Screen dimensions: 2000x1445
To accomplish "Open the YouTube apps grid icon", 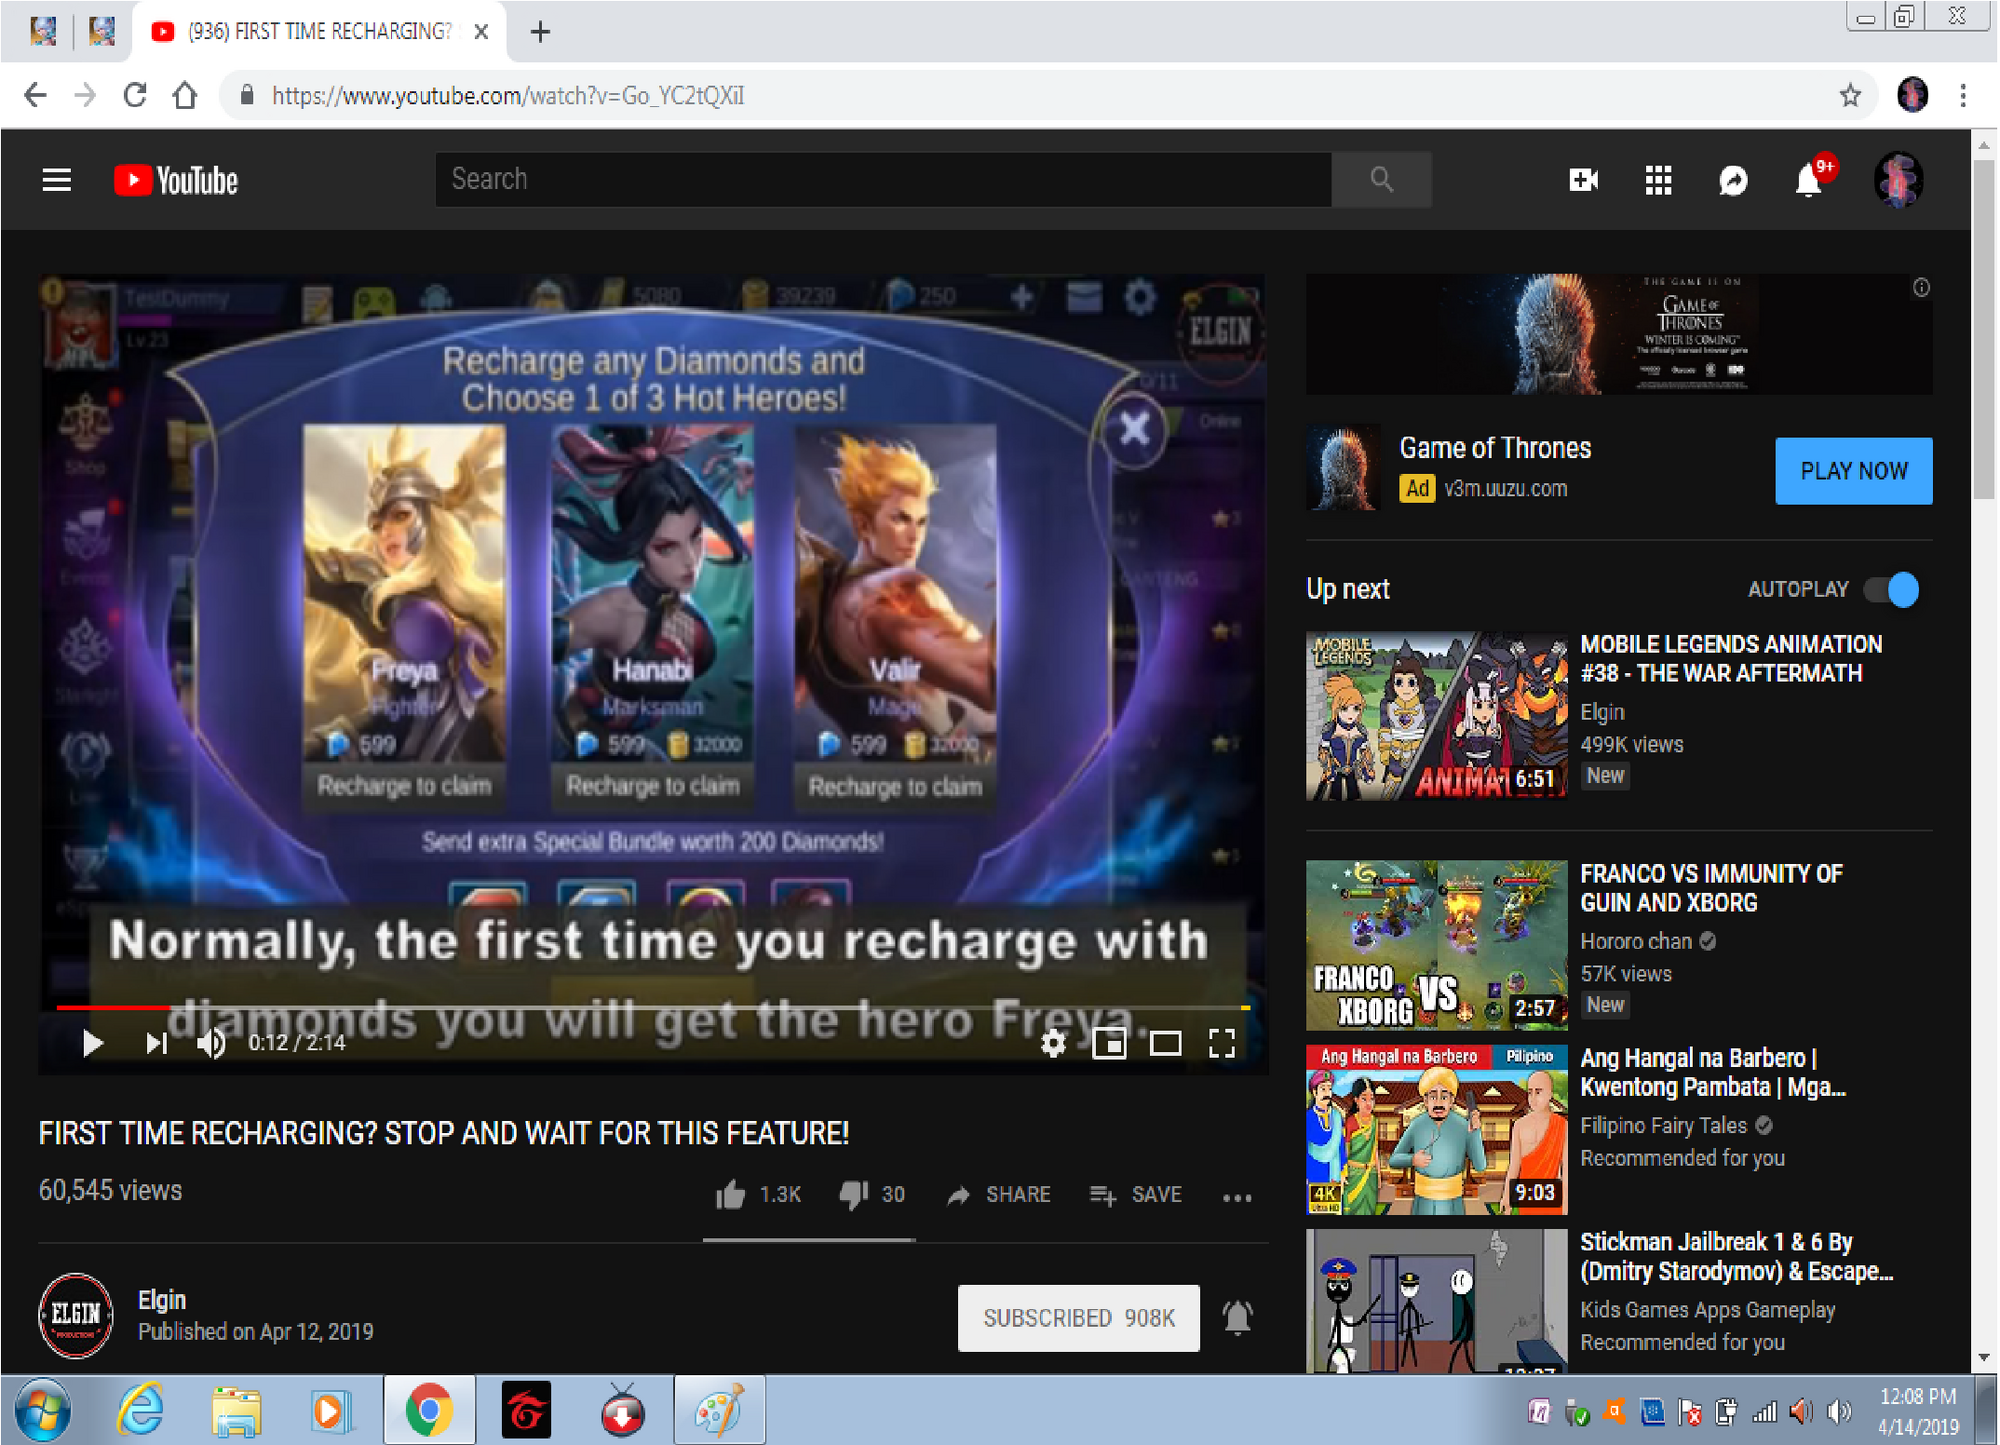I will click(x=1658, y=180).
